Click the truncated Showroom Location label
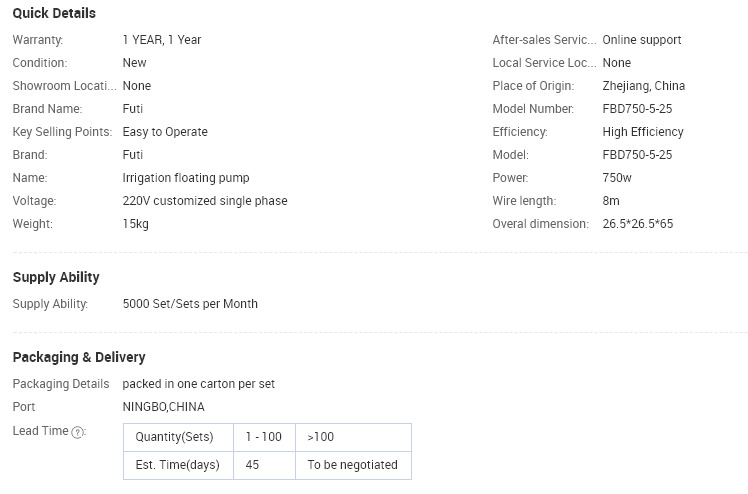This screenshot has width=748, height=494. (64, 86)
